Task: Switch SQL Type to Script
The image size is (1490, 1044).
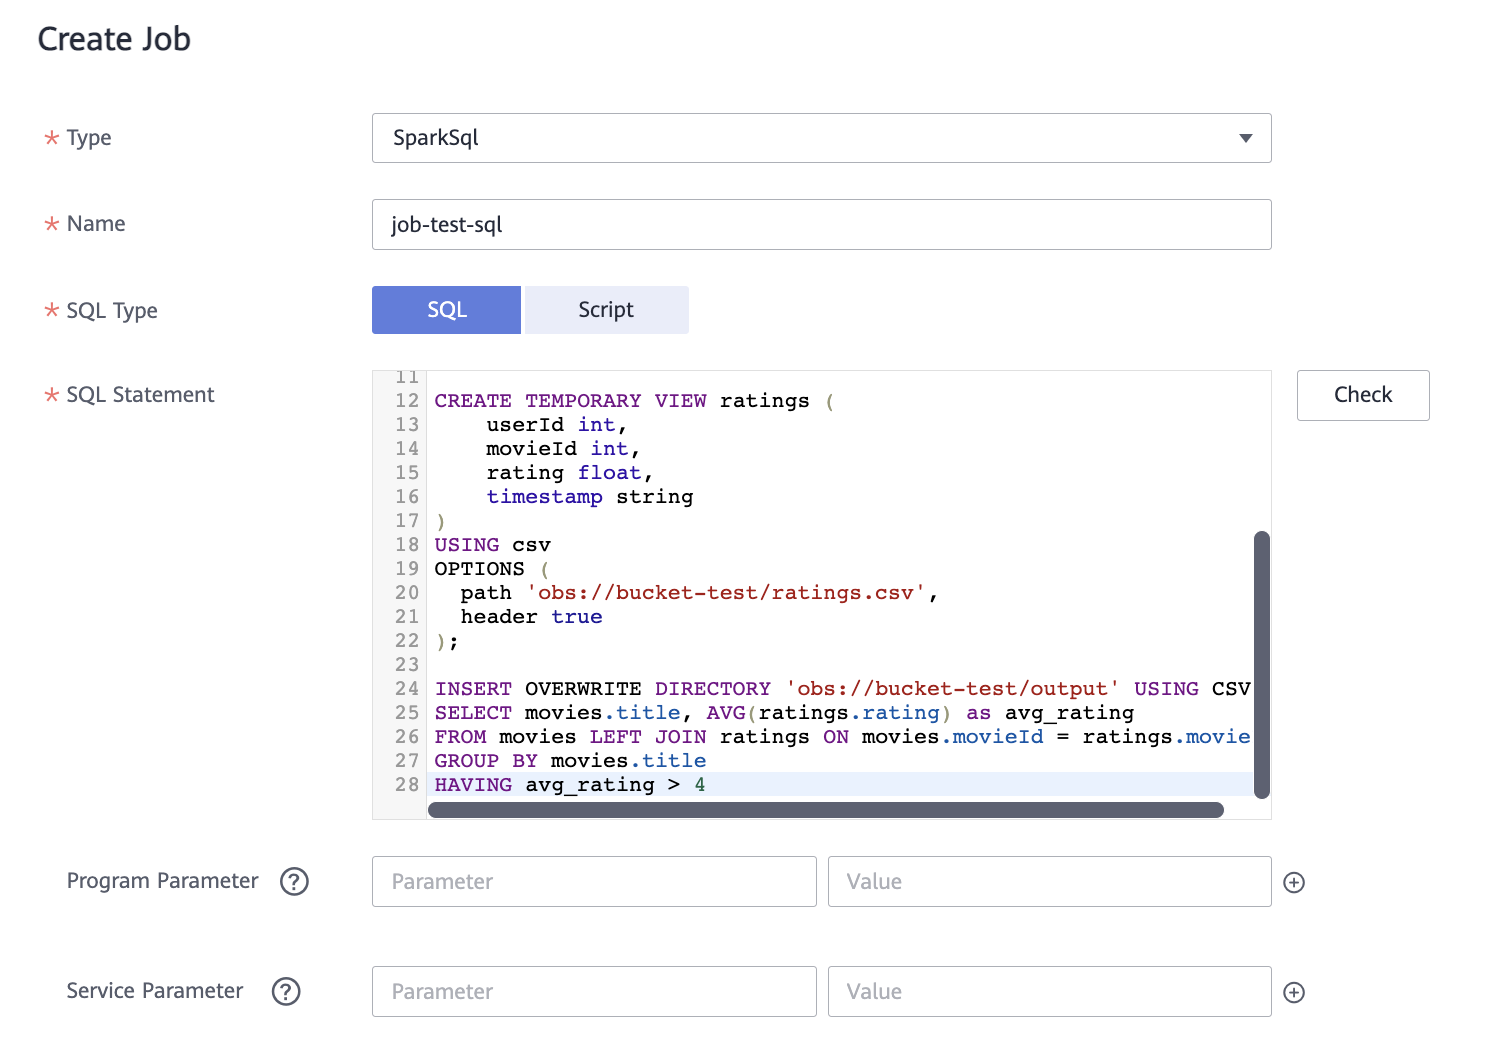Action: coord(606,310)
